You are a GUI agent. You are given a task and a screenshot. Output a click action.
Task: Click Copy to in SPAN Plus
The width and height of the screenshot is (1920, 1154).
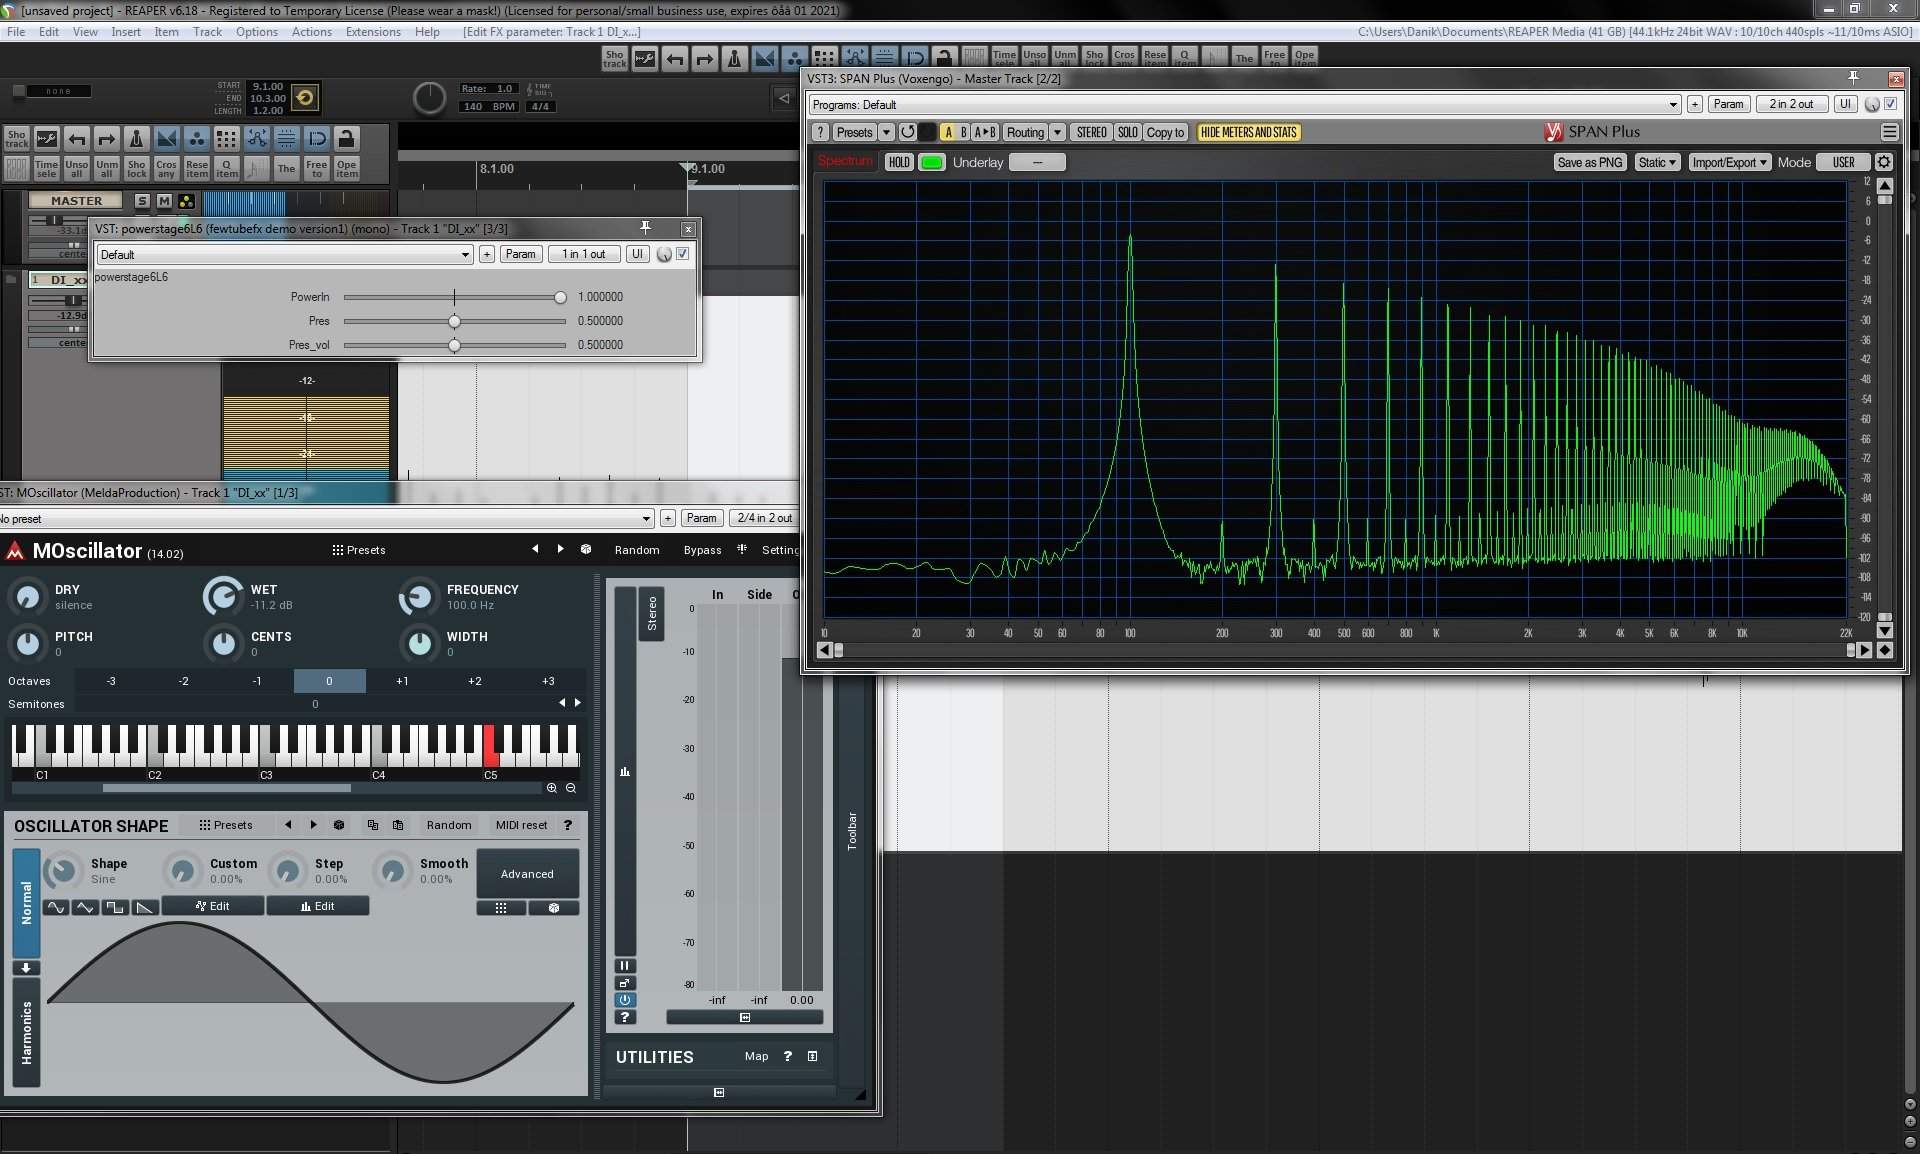click(1165, 132)
